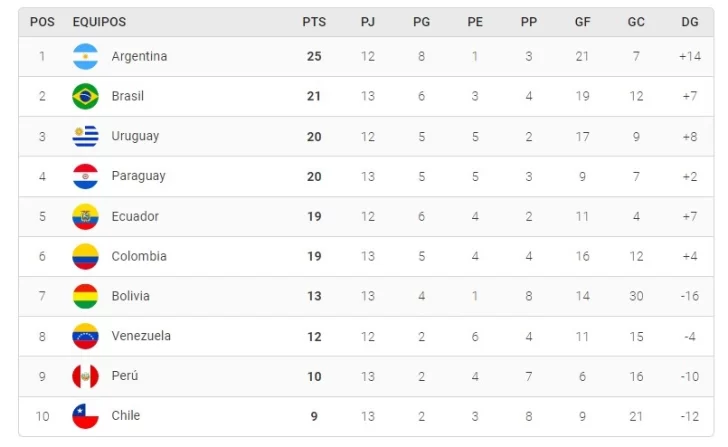728x447 pixels.
Task: Click the Paraguay flag icon
Action: tap(86, 177)
